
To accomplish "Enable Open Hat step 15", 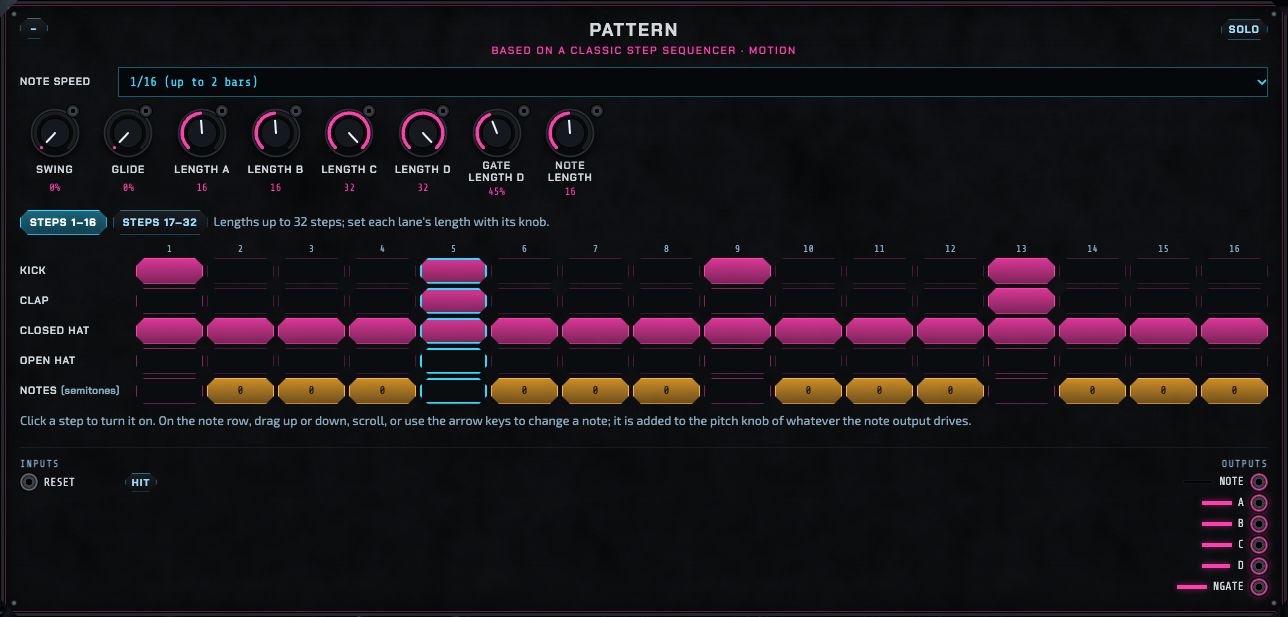I will 1164,360.
